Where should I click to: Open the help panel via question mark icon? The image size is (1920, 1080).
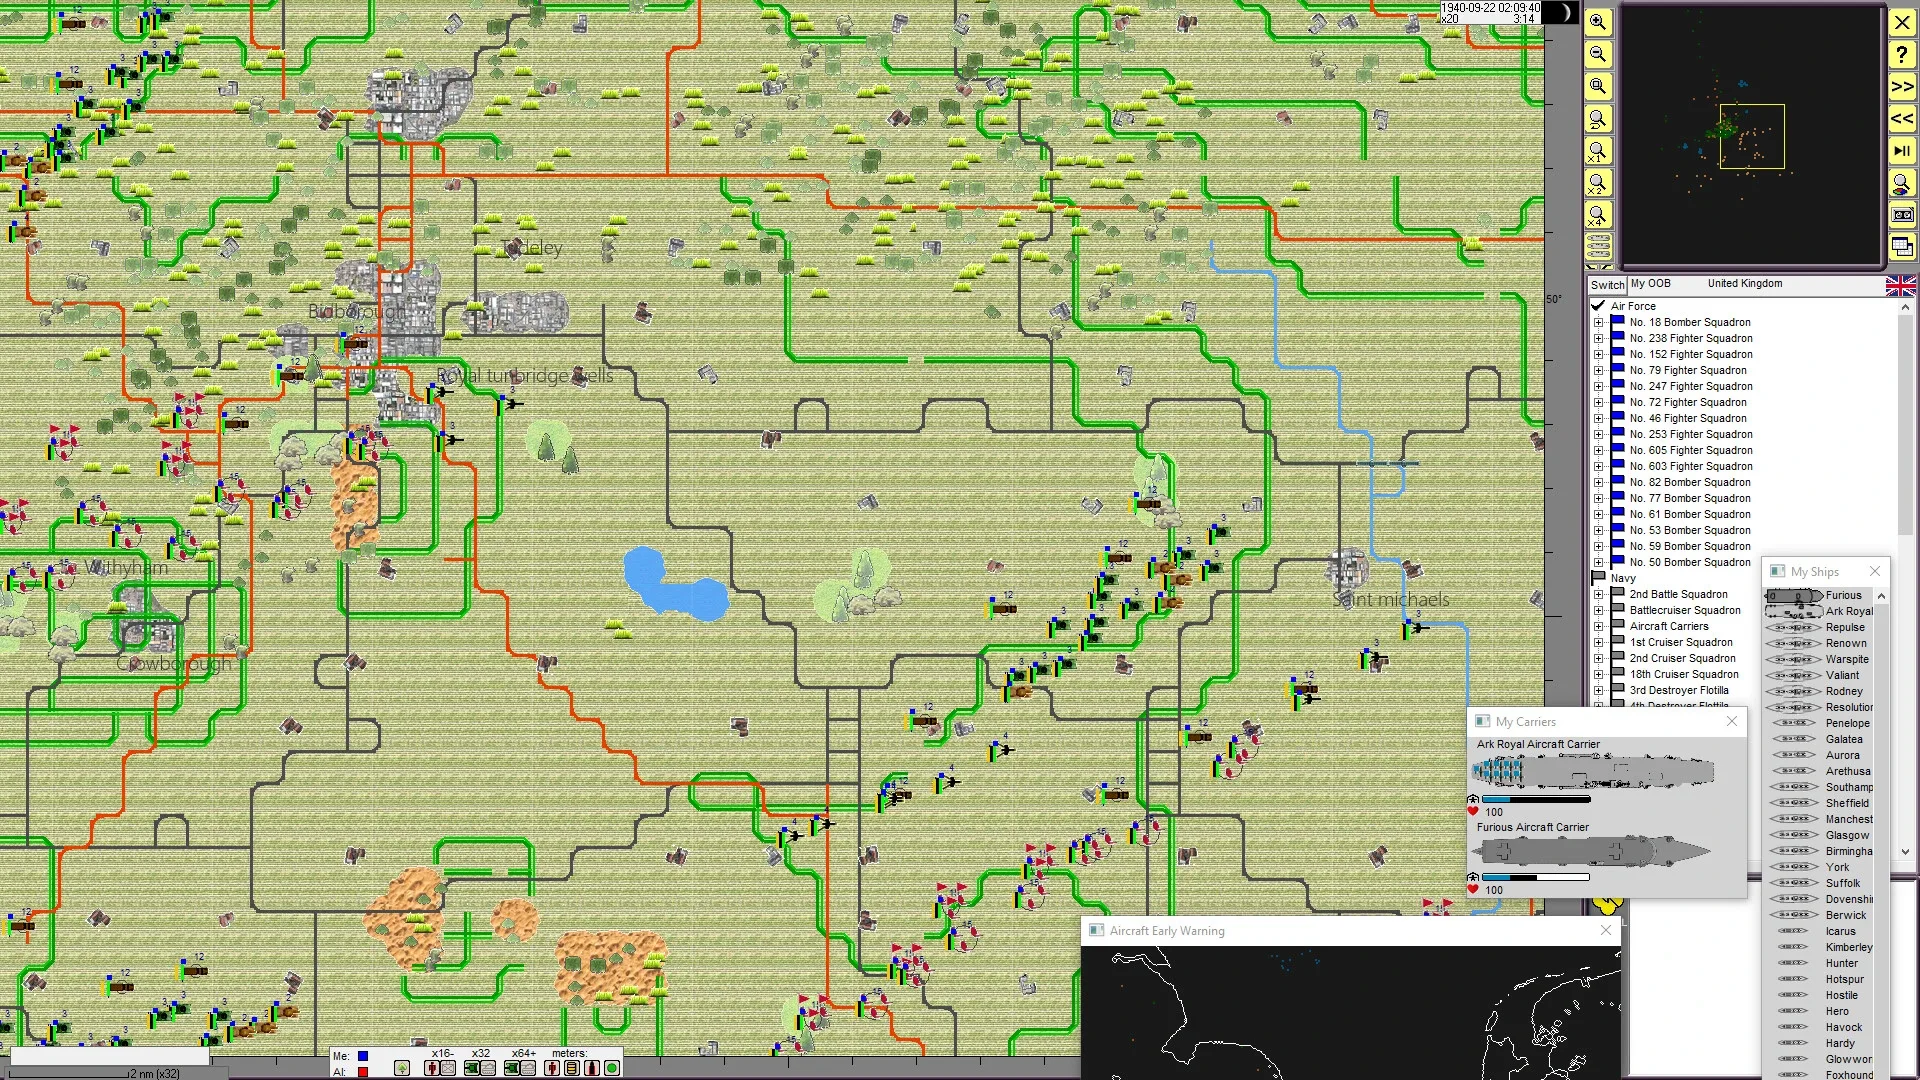point(1901,55)
